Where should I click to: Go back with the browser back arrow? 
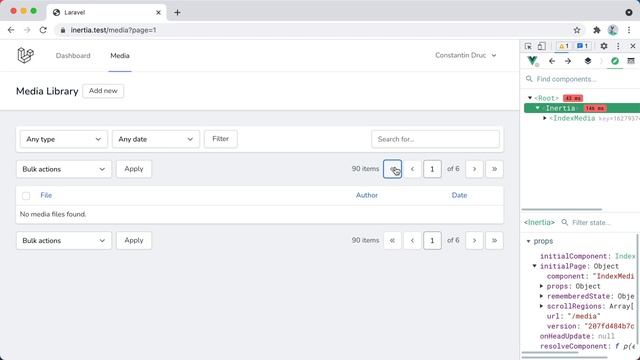coord(11,30)
